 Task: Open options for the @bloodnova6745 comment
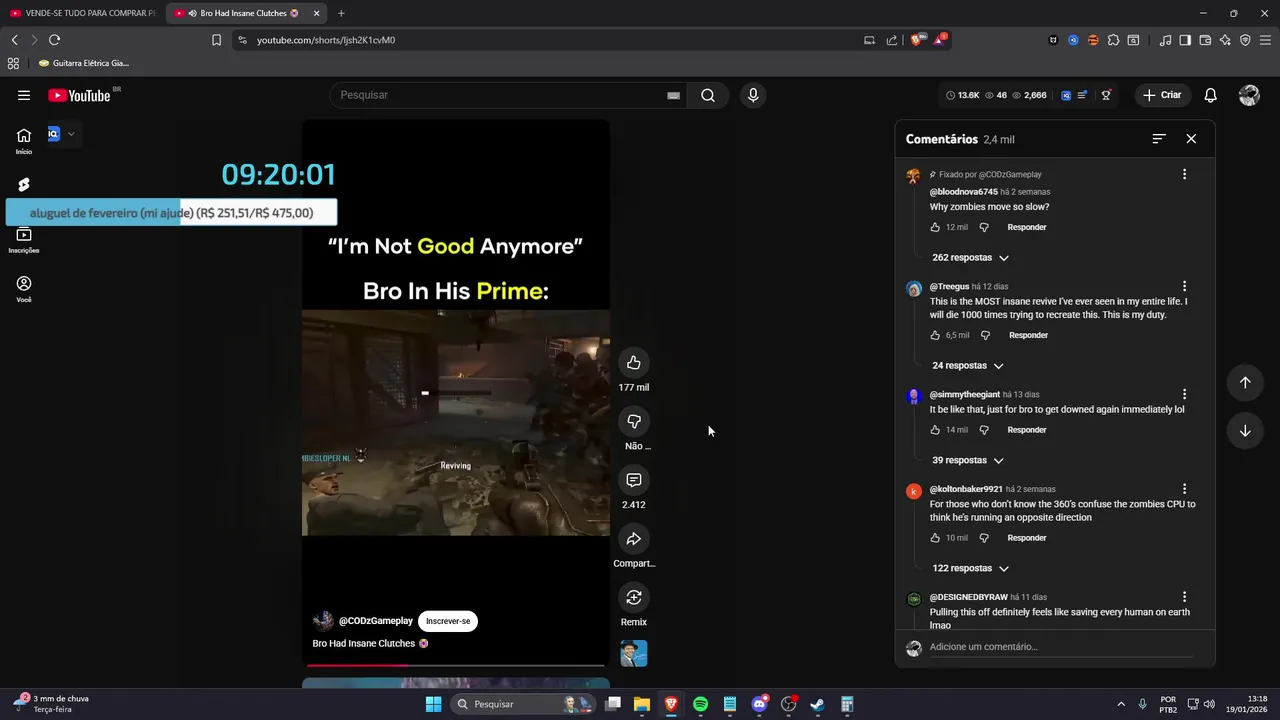click(1185, 174)
